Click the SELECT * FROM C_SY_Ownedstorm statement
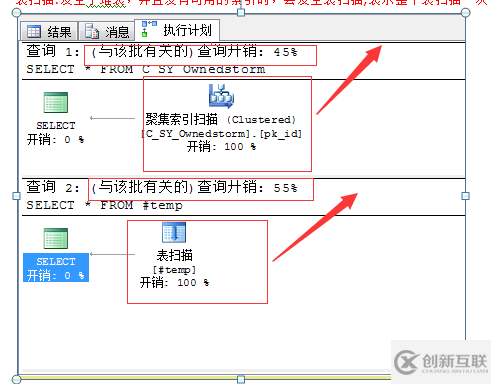The width and height of the screenshot is (491, 384). pyautogui.click(x=146, y=69)
